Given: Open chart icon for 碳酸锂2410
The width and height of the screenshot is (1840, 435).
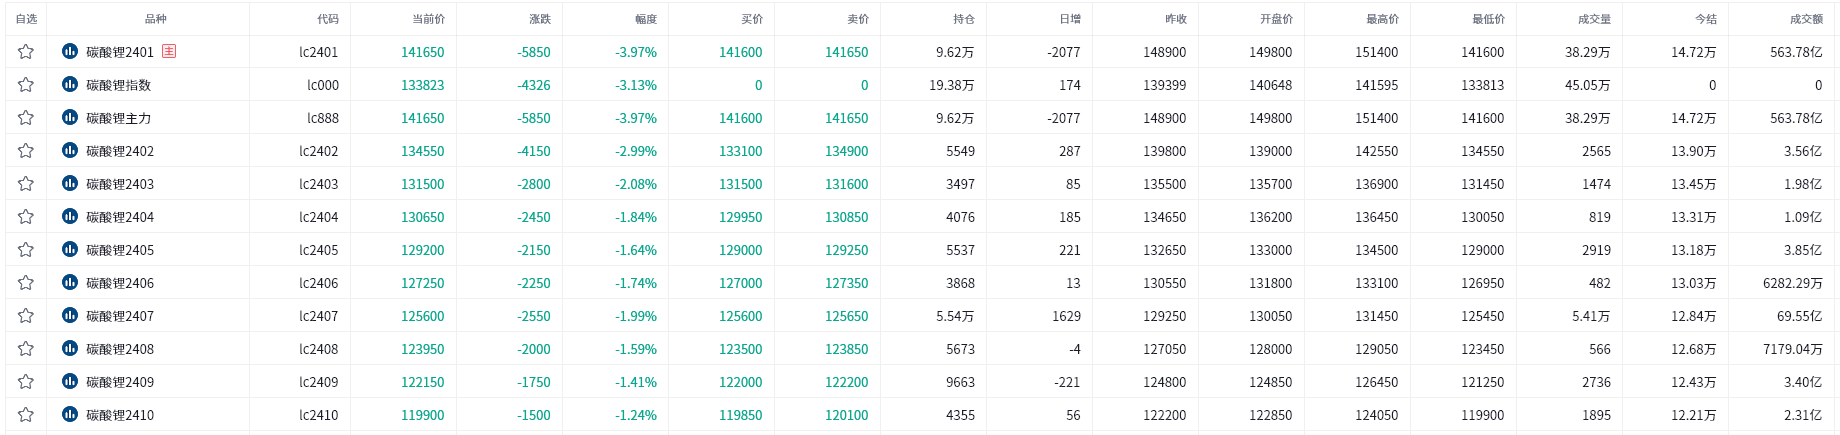Looking at the screenshot, I should click(x=70, y=414).
